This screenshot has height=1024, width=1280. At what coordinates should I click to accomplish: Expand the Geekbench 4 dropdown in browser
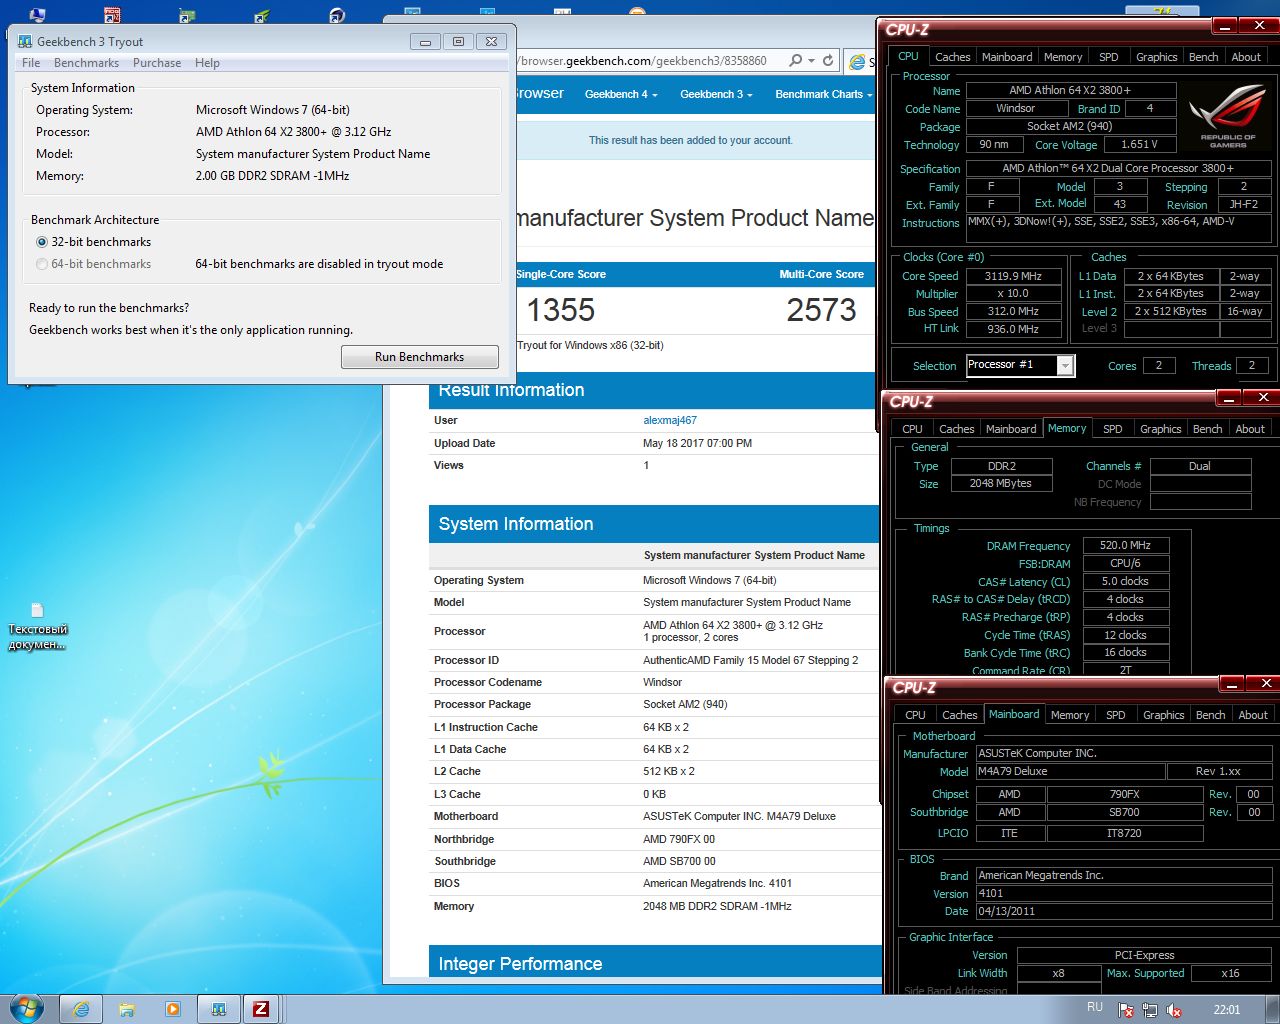621,94
